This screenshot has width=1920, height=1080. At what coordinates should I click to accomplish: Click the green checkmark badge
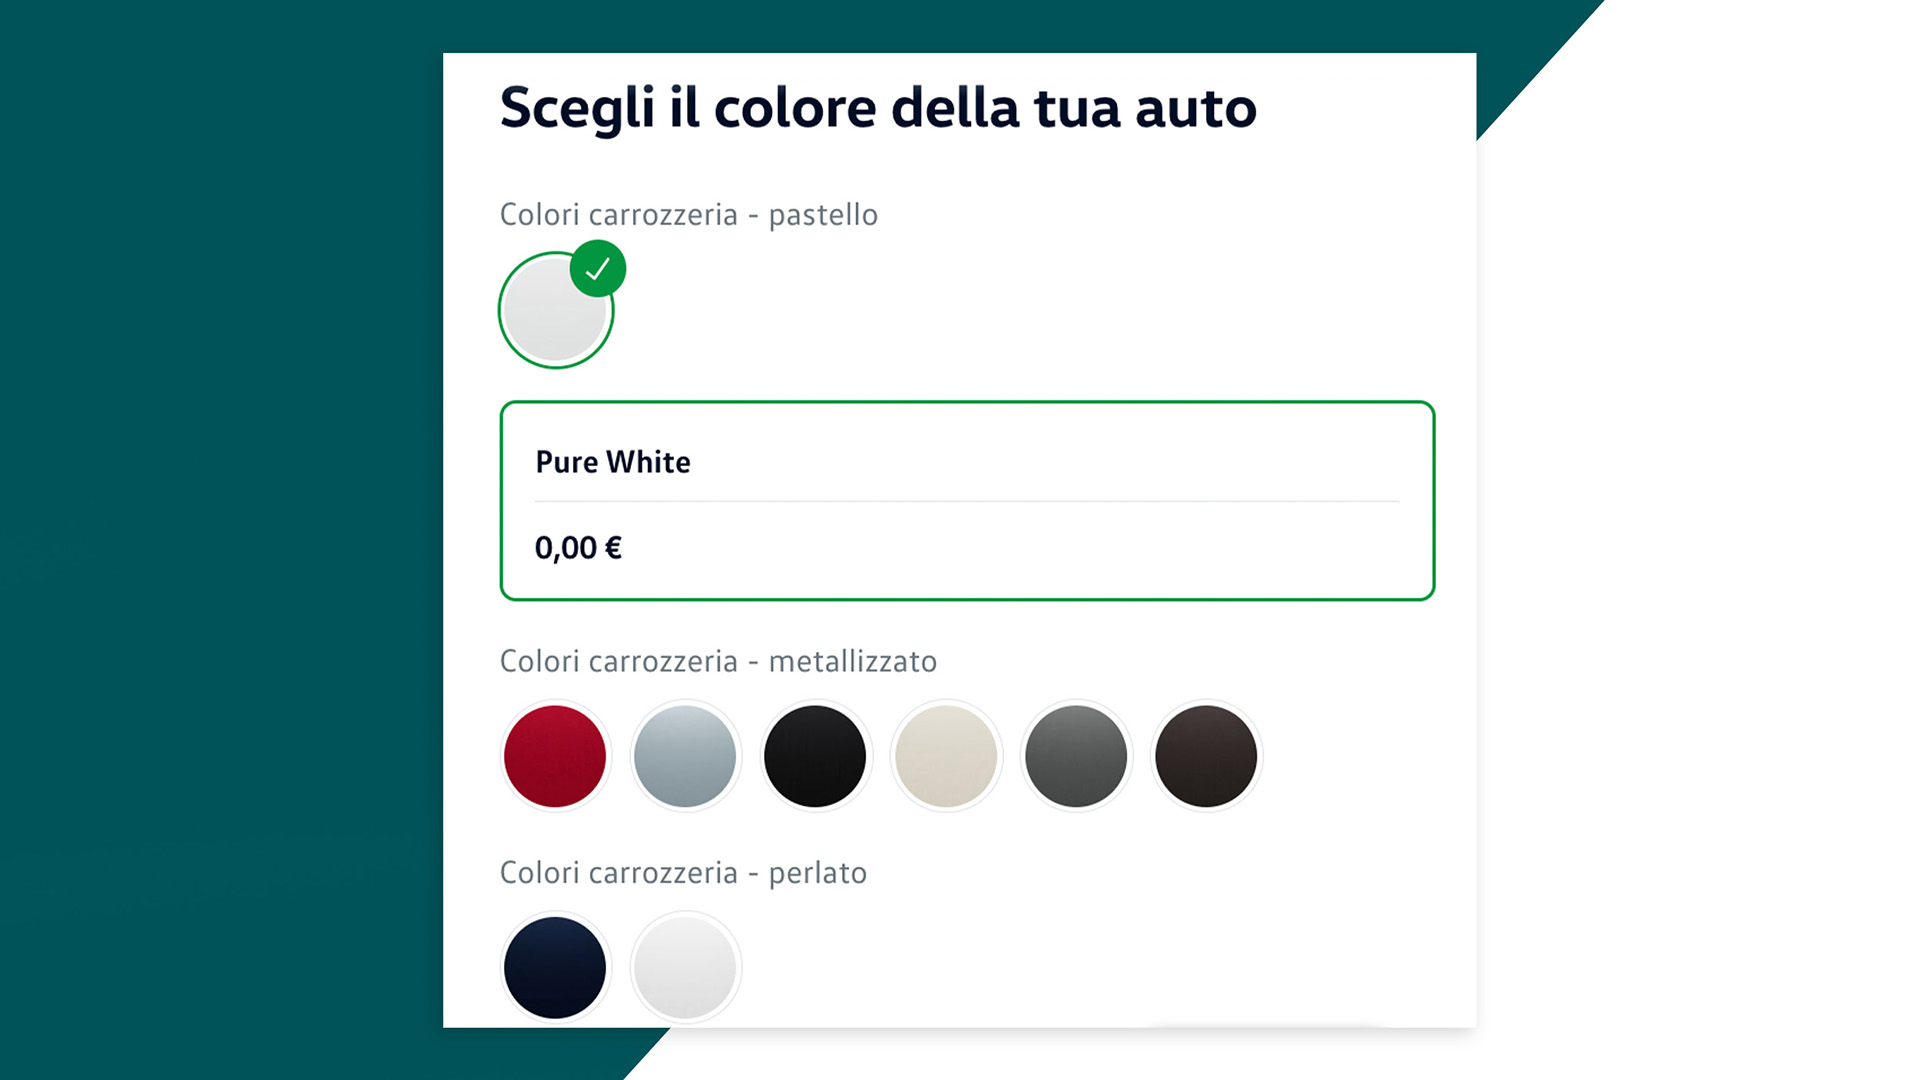[x=598, y=269]
